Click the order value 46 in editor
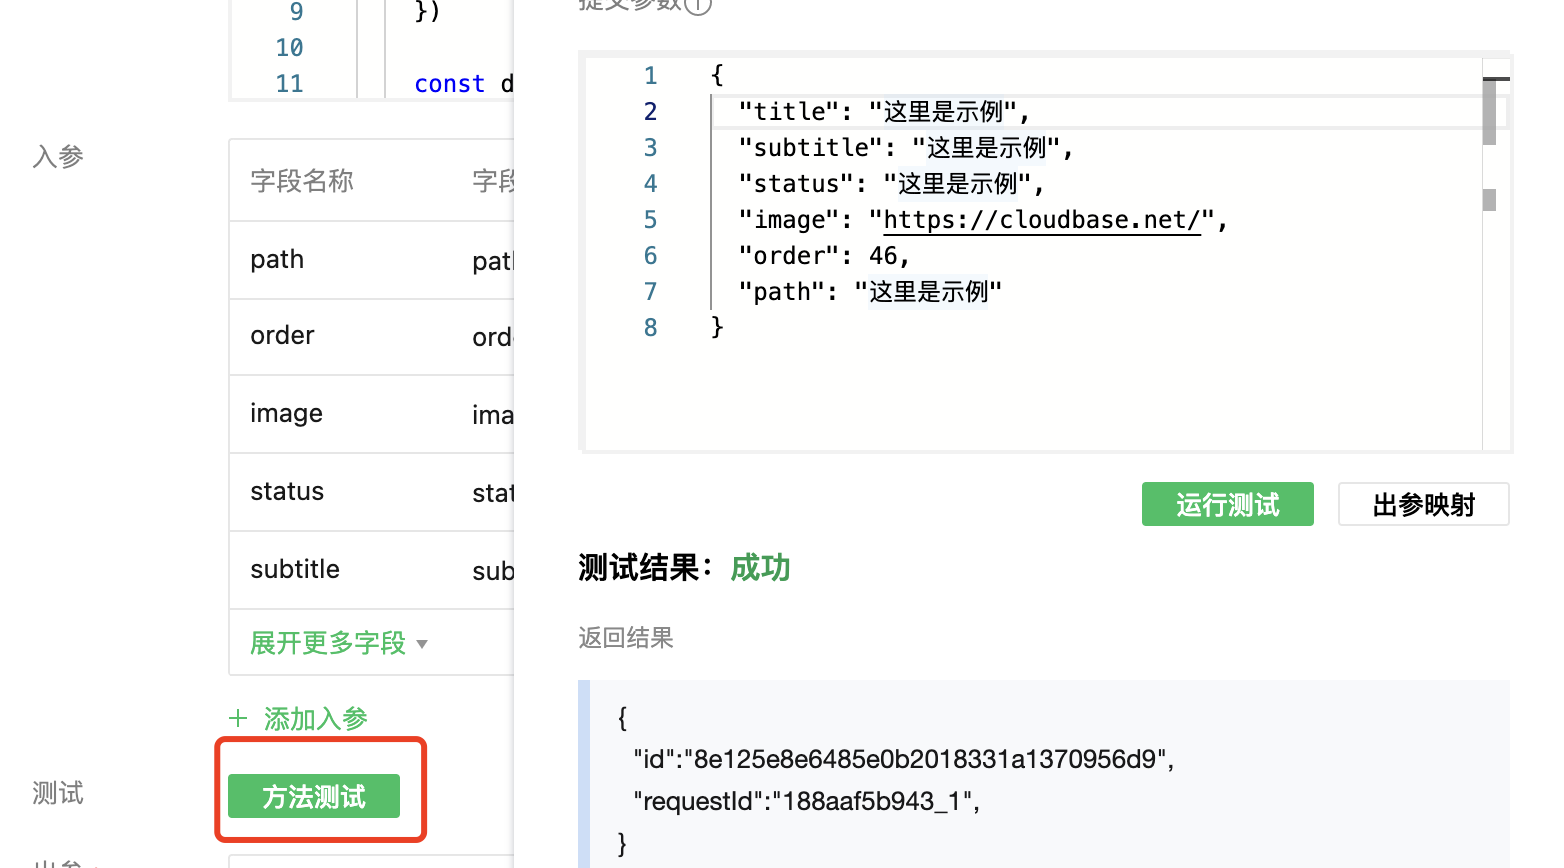The height and width of the screenshot is (868, 1564). coord(883,255)
